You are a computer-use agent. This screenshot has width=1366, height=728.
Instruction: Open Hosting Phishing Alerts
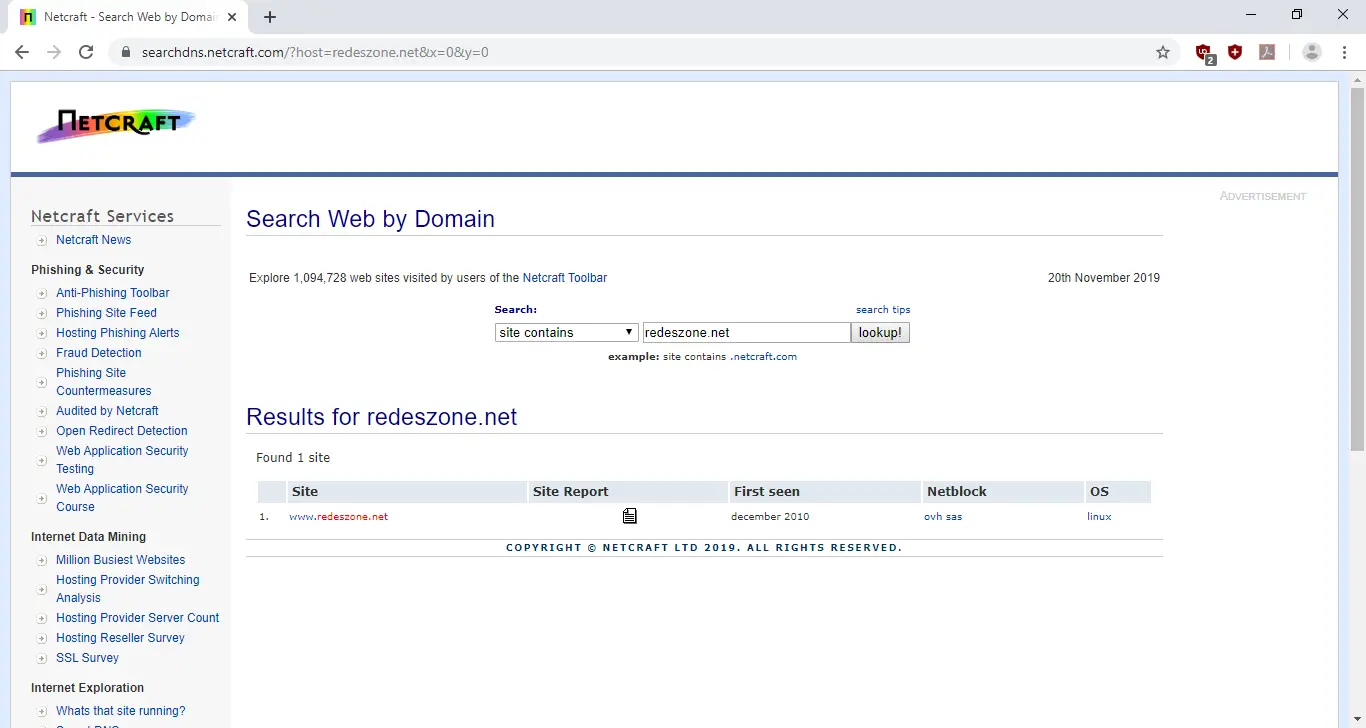(x=118, y=333)
